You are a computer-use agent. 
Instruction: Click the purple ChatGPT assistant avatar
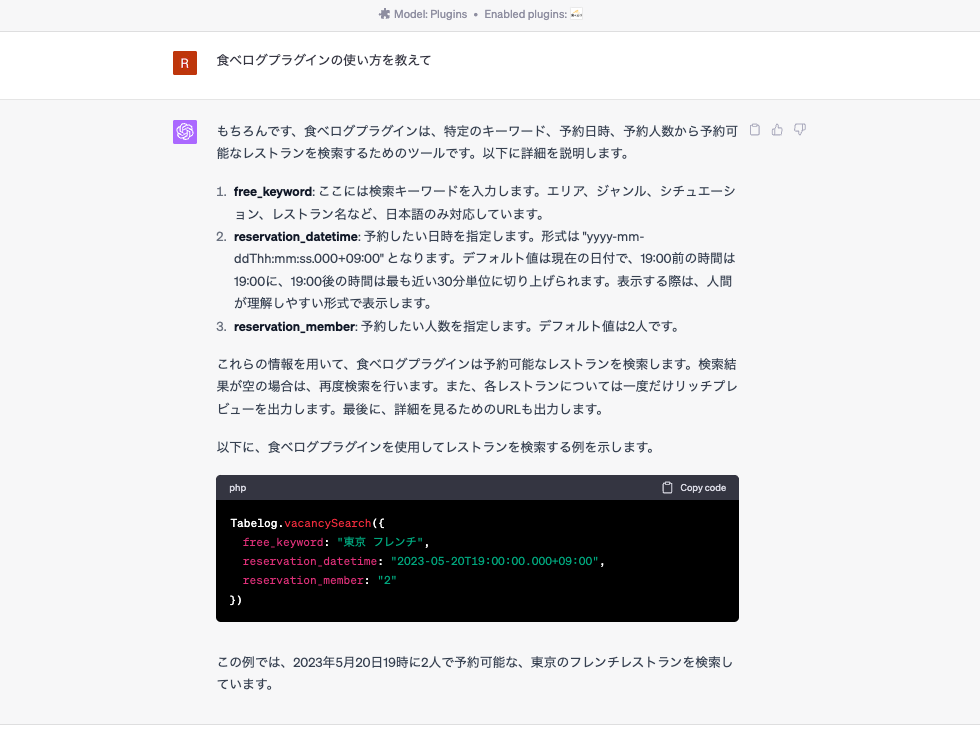[x=185, y=132]
